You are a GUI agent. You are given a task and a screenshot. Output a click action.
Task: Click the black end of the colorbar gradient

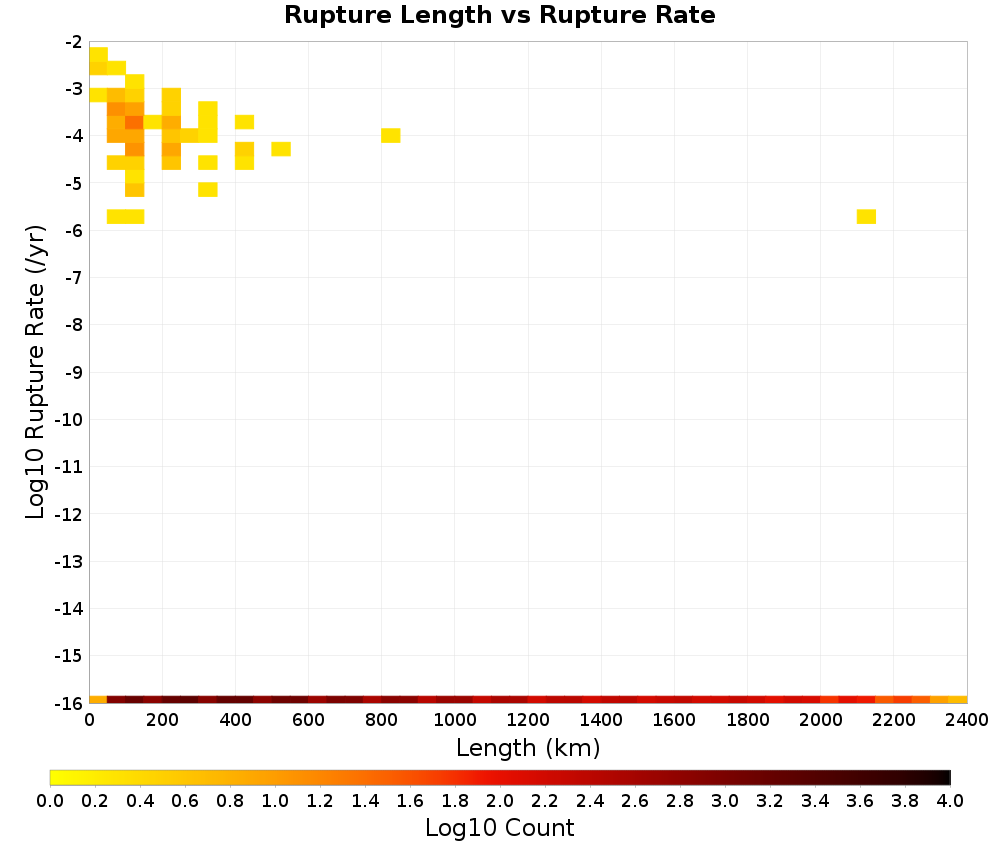pos(946,777)
